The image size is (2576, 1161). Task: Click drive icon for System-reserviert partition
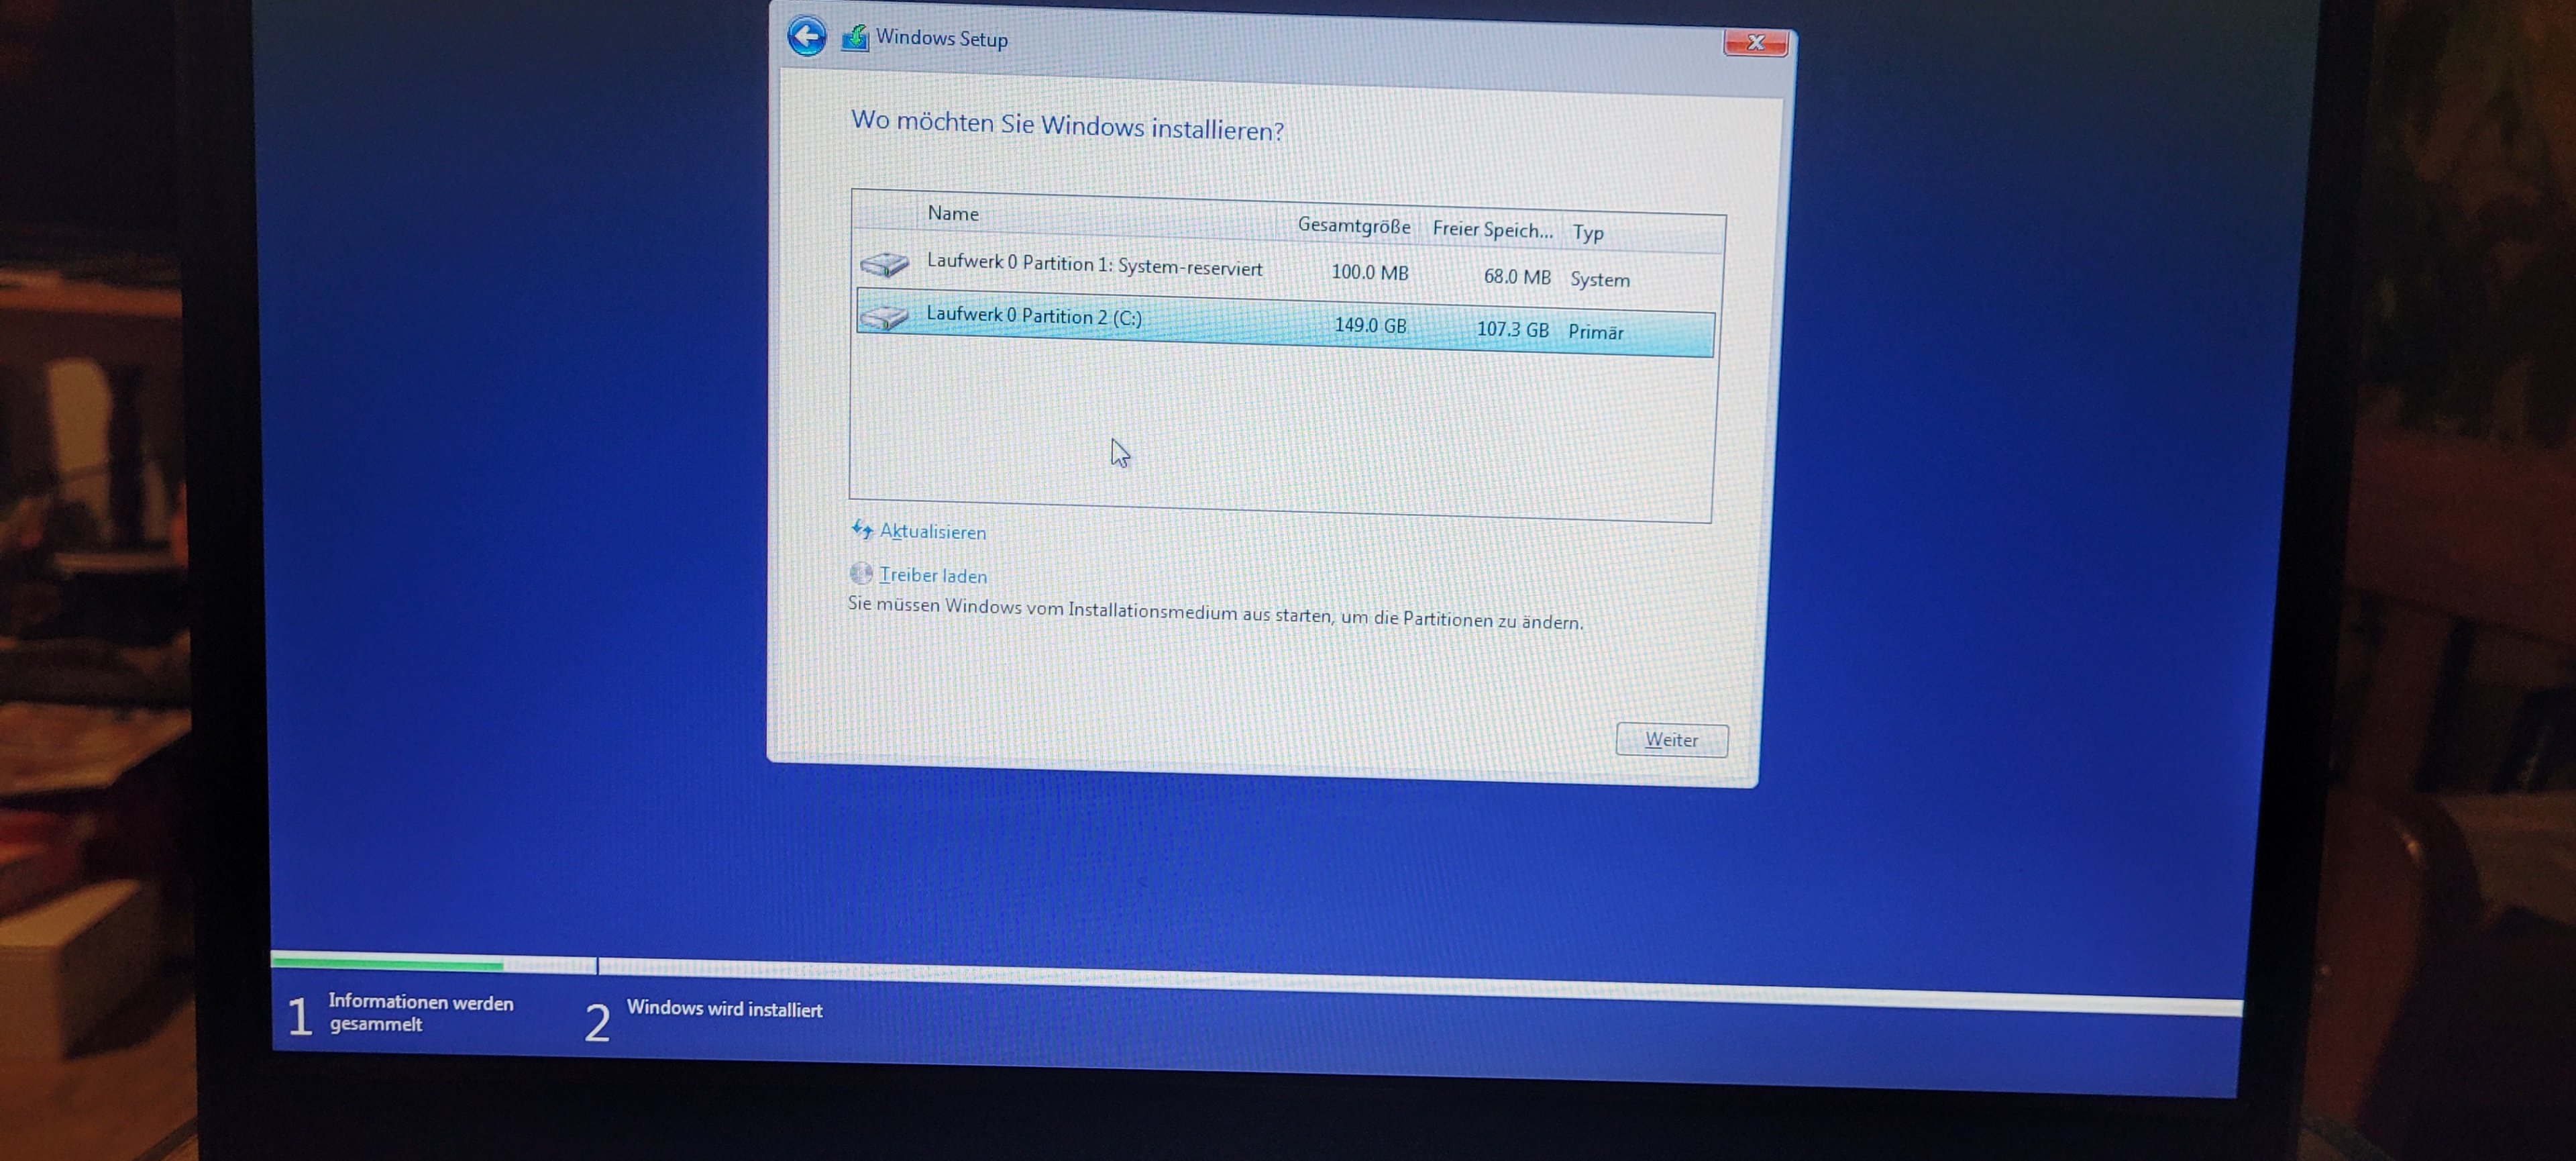(884, 264)
